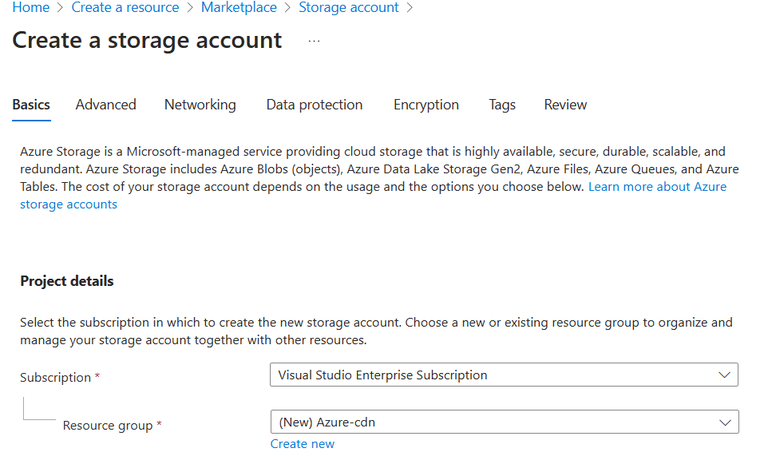Switch to the Advanced tab
The width and height of the screenshot is (768, 468).
106,104
